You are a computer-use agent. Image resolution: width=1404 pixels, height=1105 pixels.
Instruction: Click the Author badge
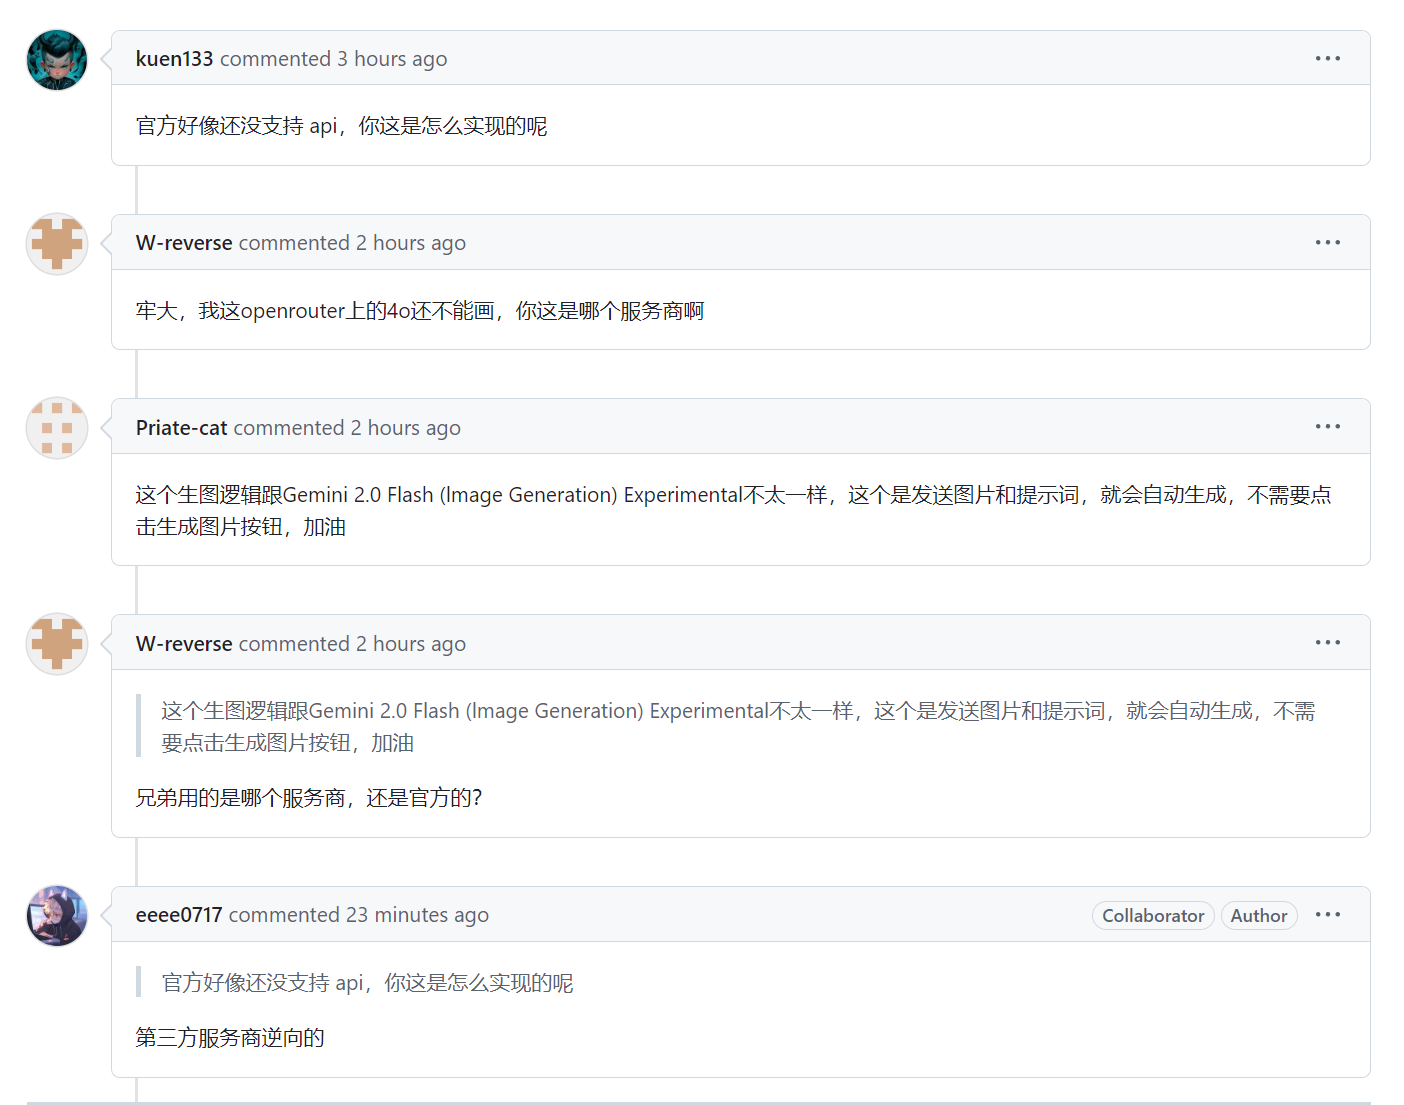coord(1259,916)
